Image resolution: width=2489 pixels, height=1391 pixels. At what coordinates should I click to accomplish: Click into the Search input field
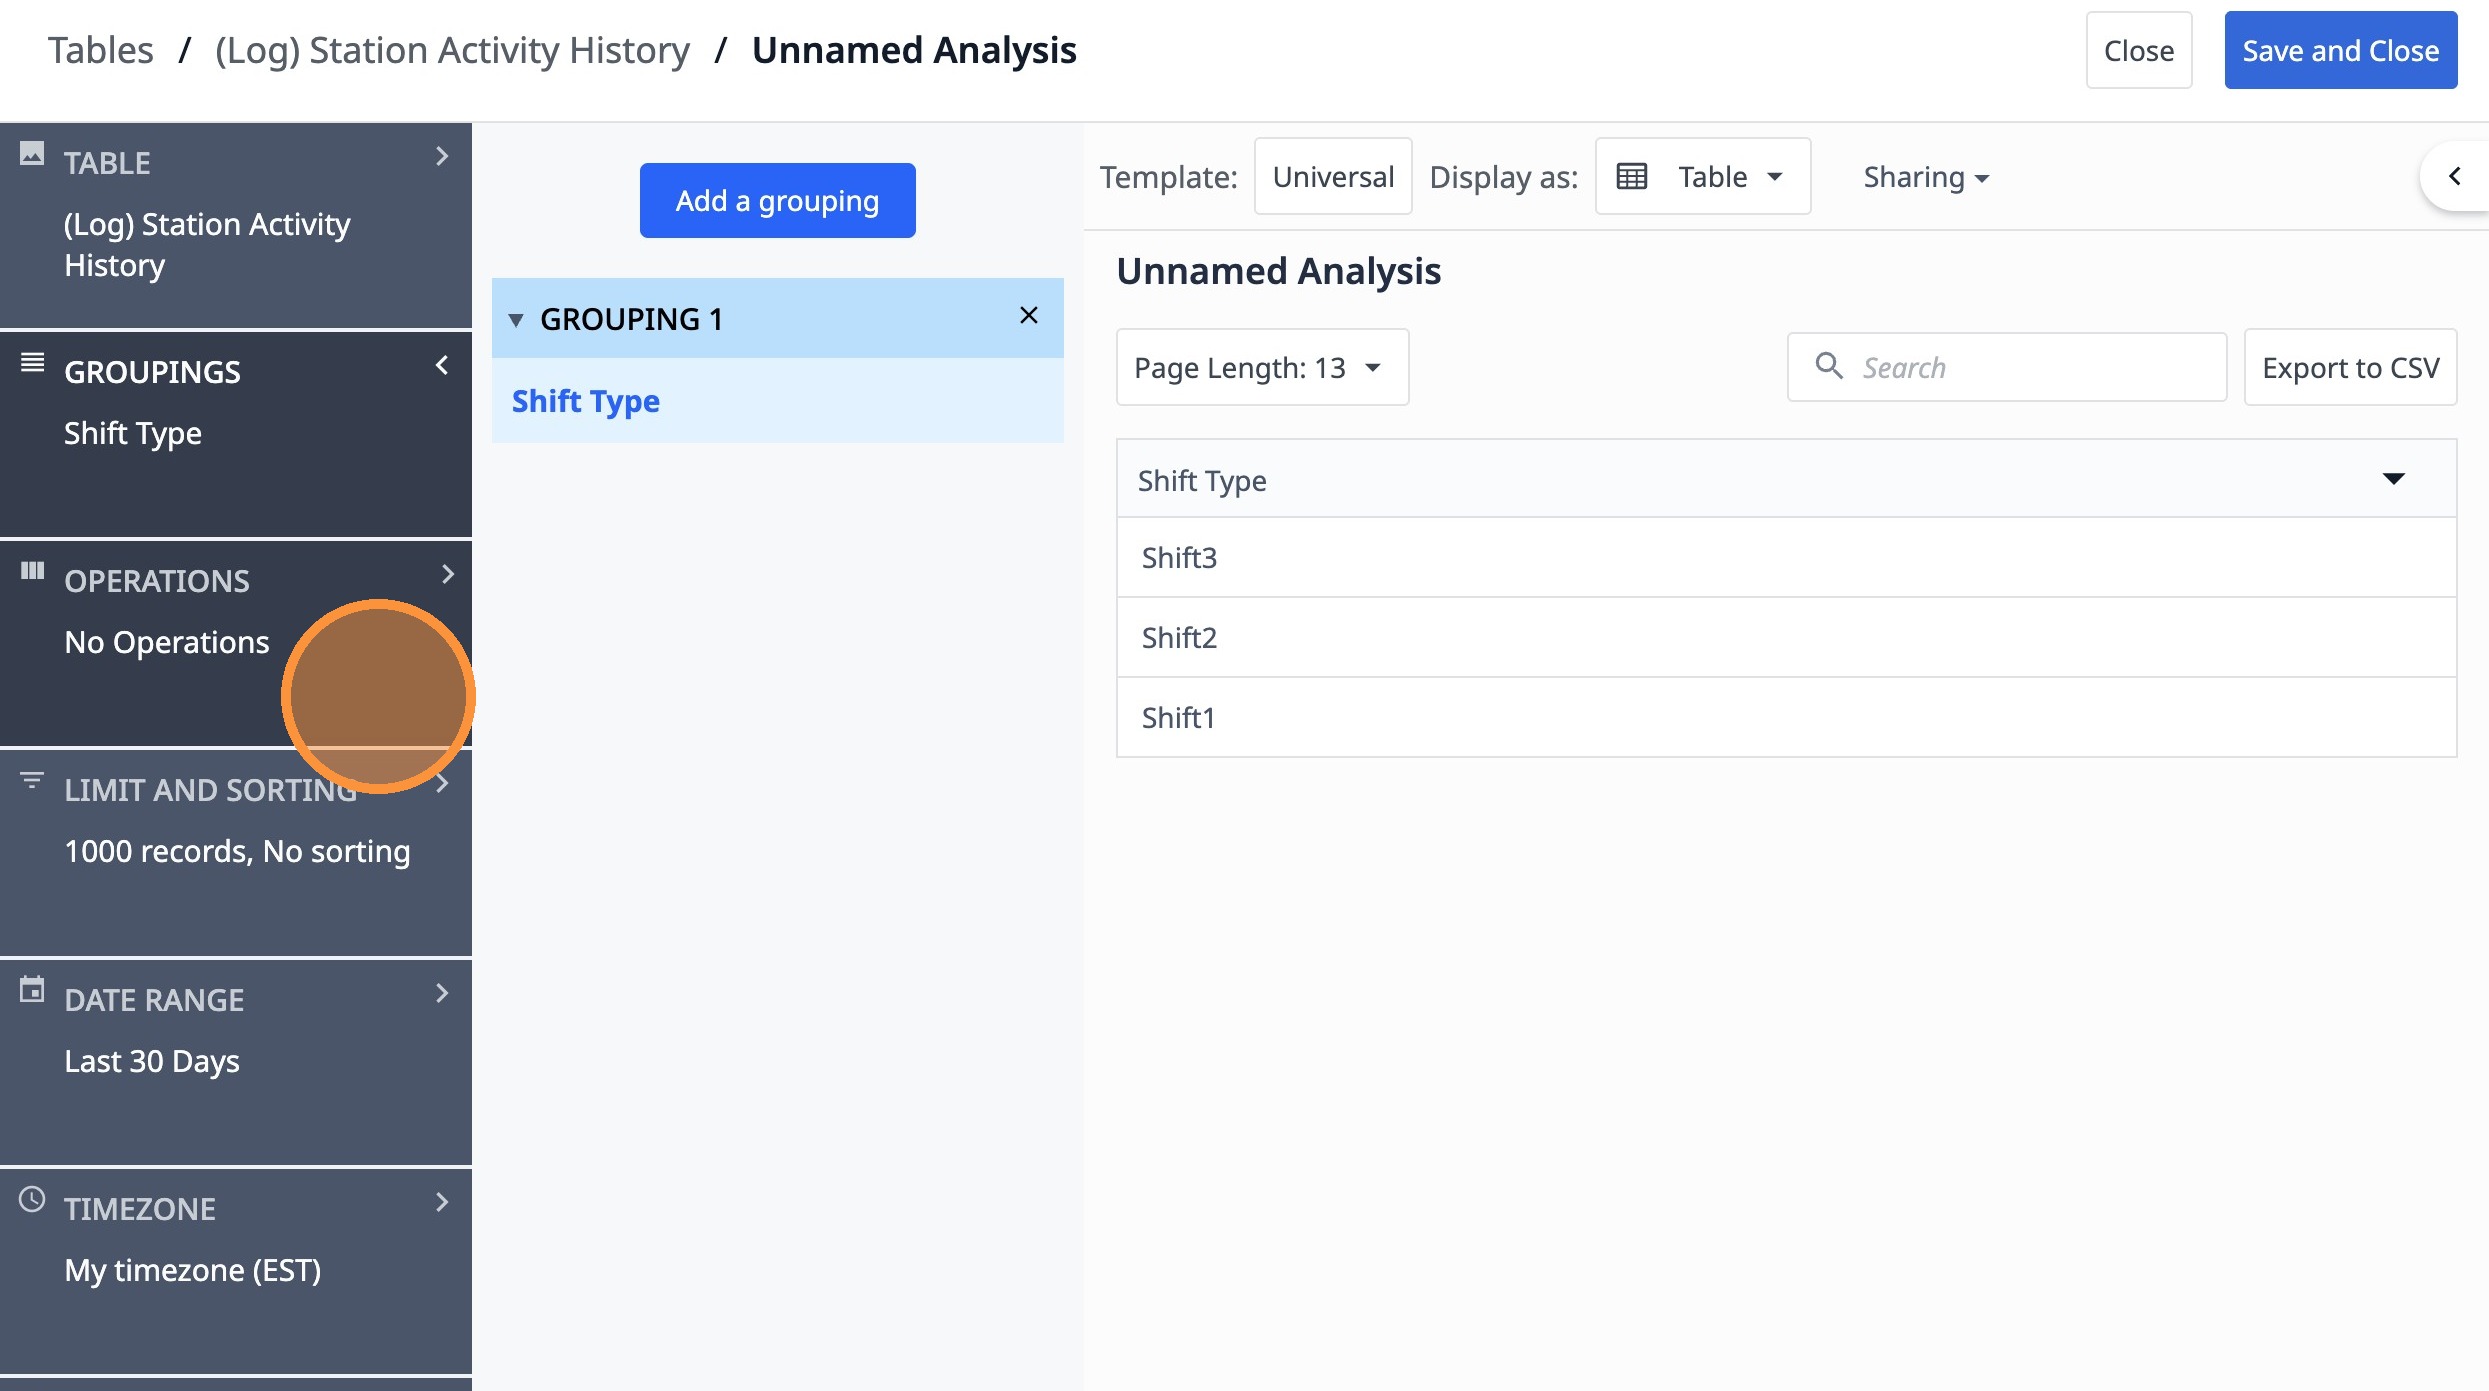pyautogui.click(x=2030, y=368)
